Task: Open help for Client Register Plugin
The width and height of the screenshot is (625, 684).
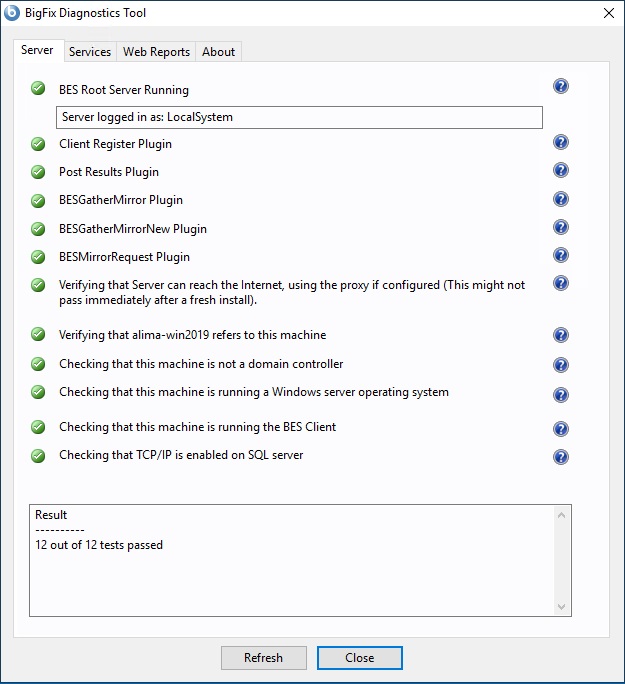Action: [561, 143]
